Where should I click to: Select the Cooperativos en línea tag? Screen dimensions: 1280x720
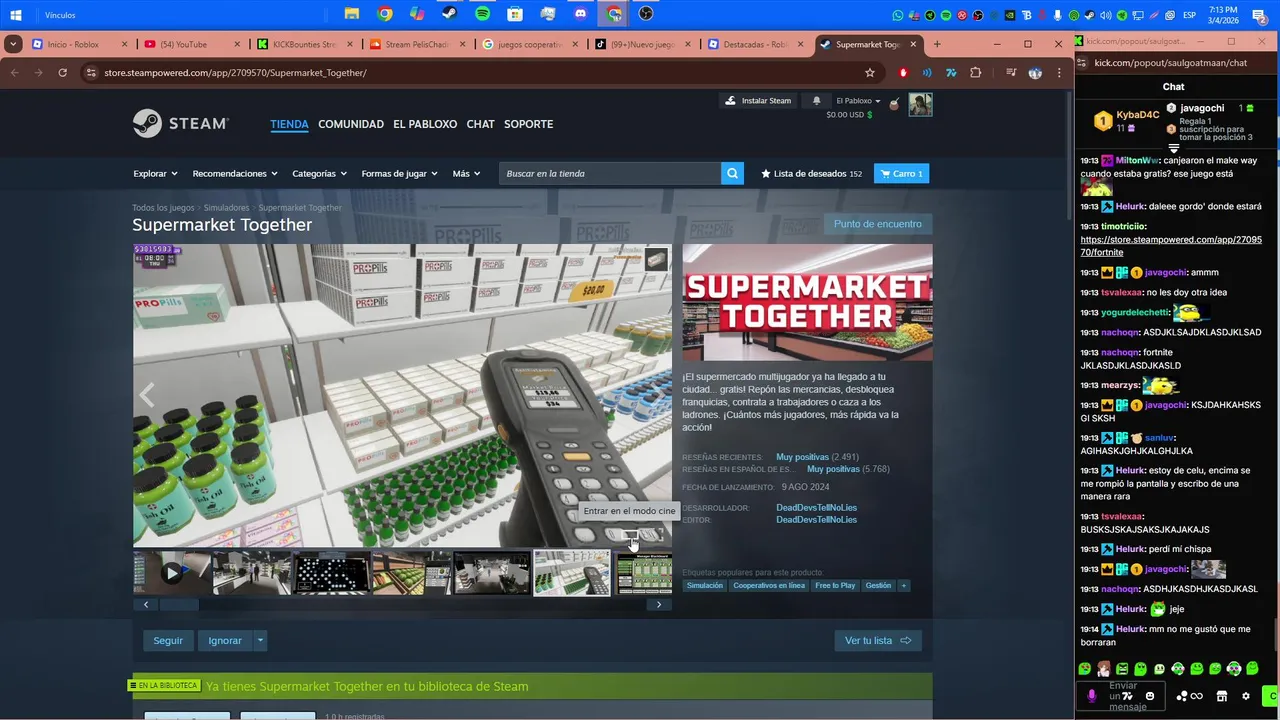coord(768,585)
